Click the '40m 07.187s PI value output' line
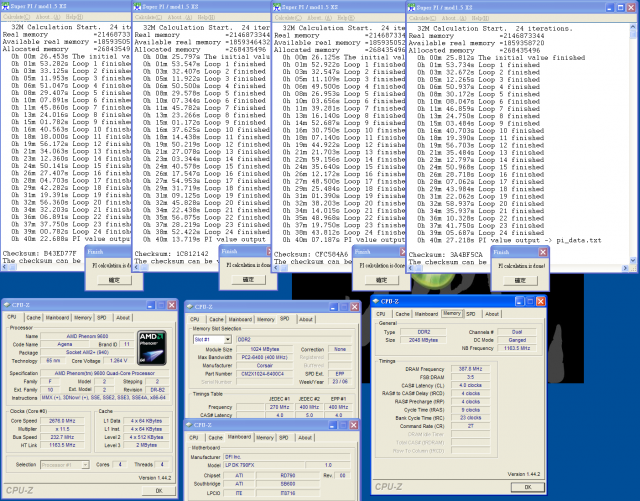 tap(344, 239)
